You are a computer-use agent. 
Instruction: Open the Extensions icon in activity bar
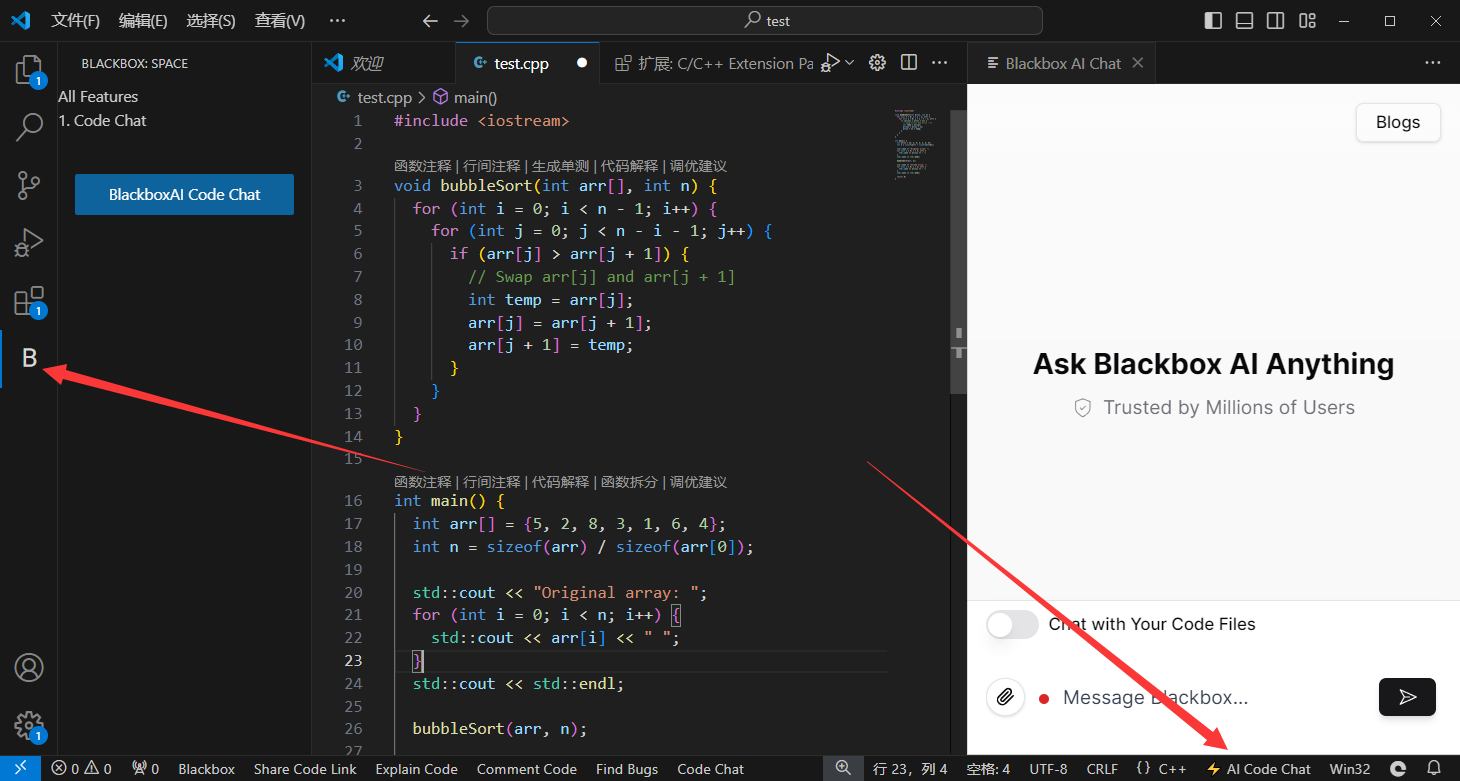pos(29,301)
